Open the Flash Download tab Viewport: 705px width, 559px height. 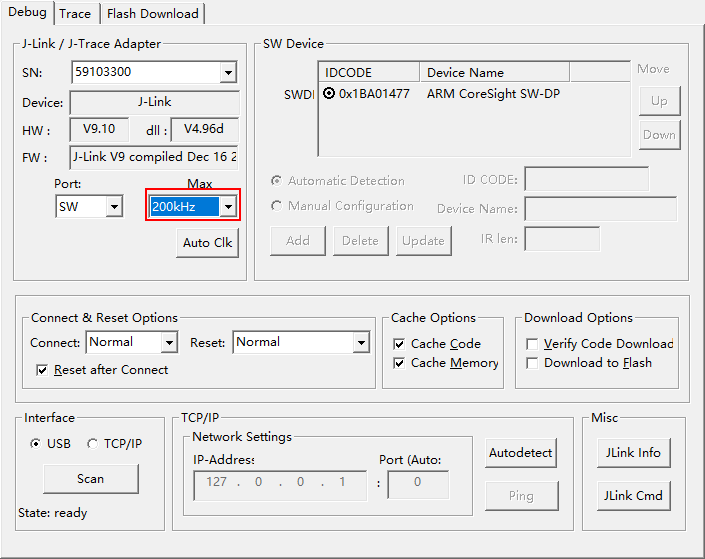153,13
